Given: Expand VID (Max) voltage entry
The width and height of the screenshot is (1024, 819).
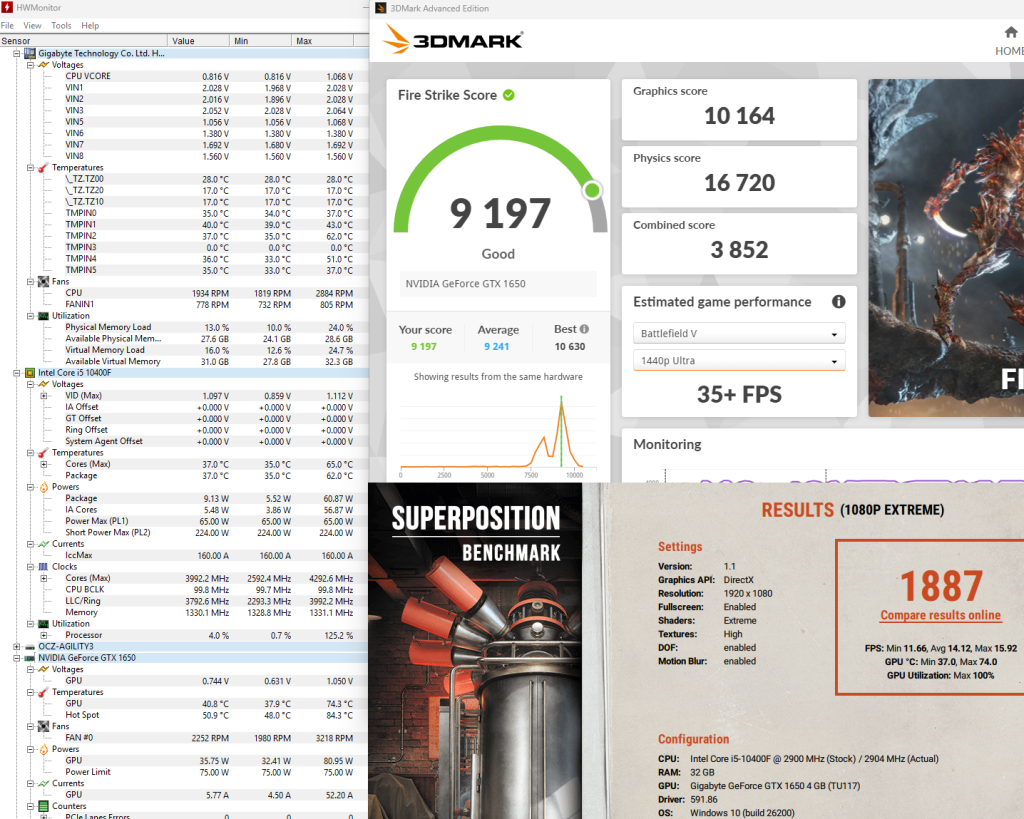Looking at the screenshot, I should point(44,396).
